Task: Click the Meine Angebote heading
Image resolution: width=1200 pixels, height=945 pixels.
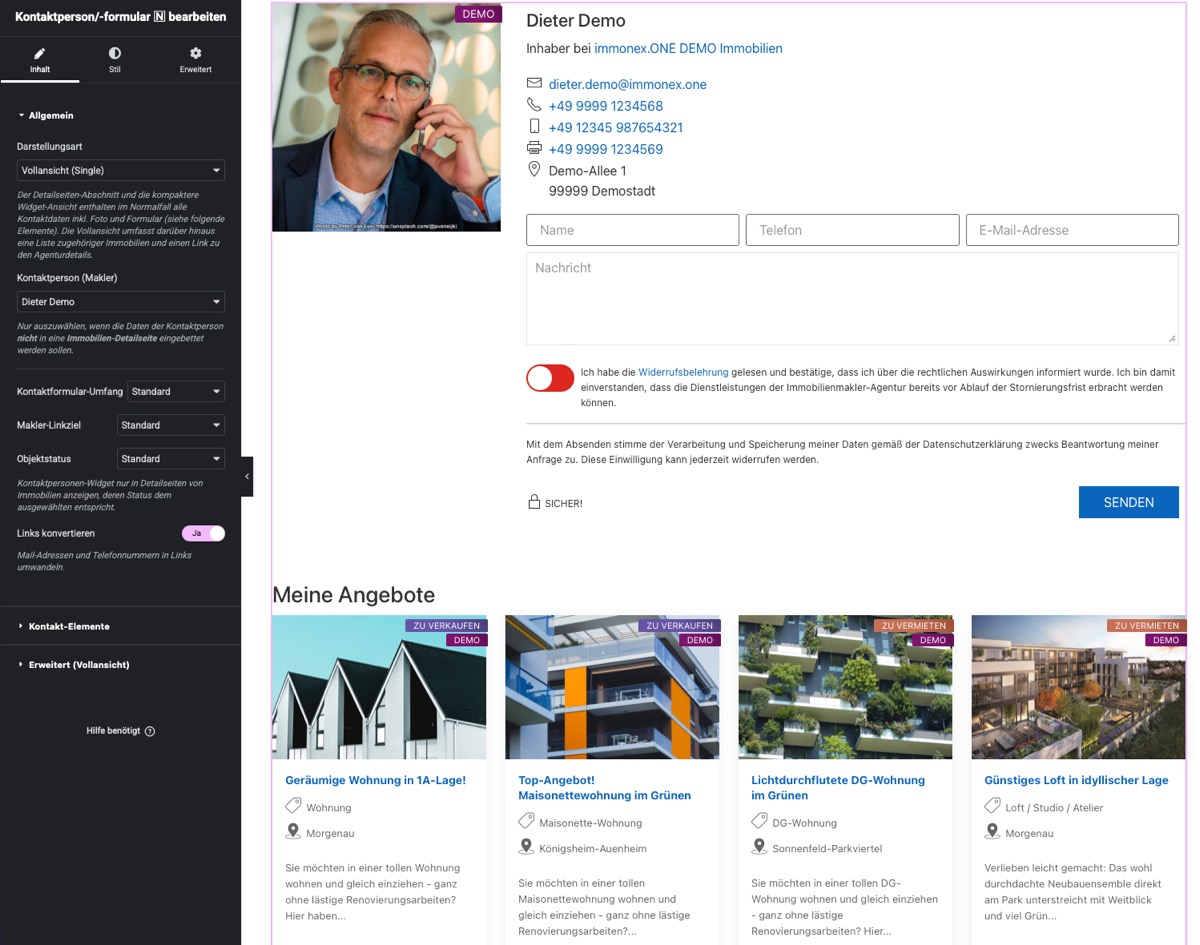Action: 353,595
